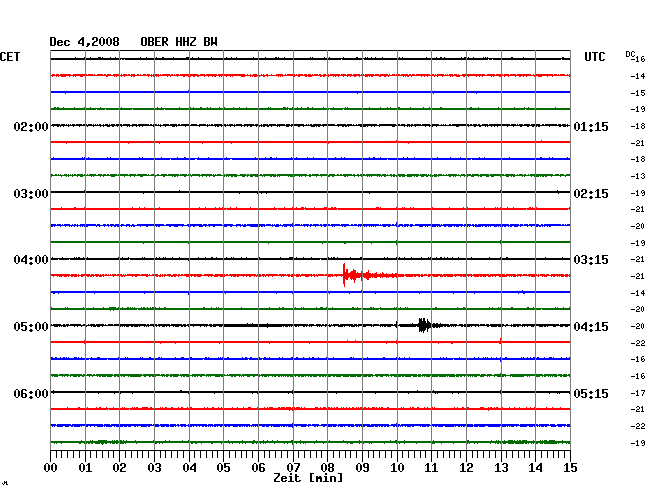Click minute tick label "14"

point(535,468)
